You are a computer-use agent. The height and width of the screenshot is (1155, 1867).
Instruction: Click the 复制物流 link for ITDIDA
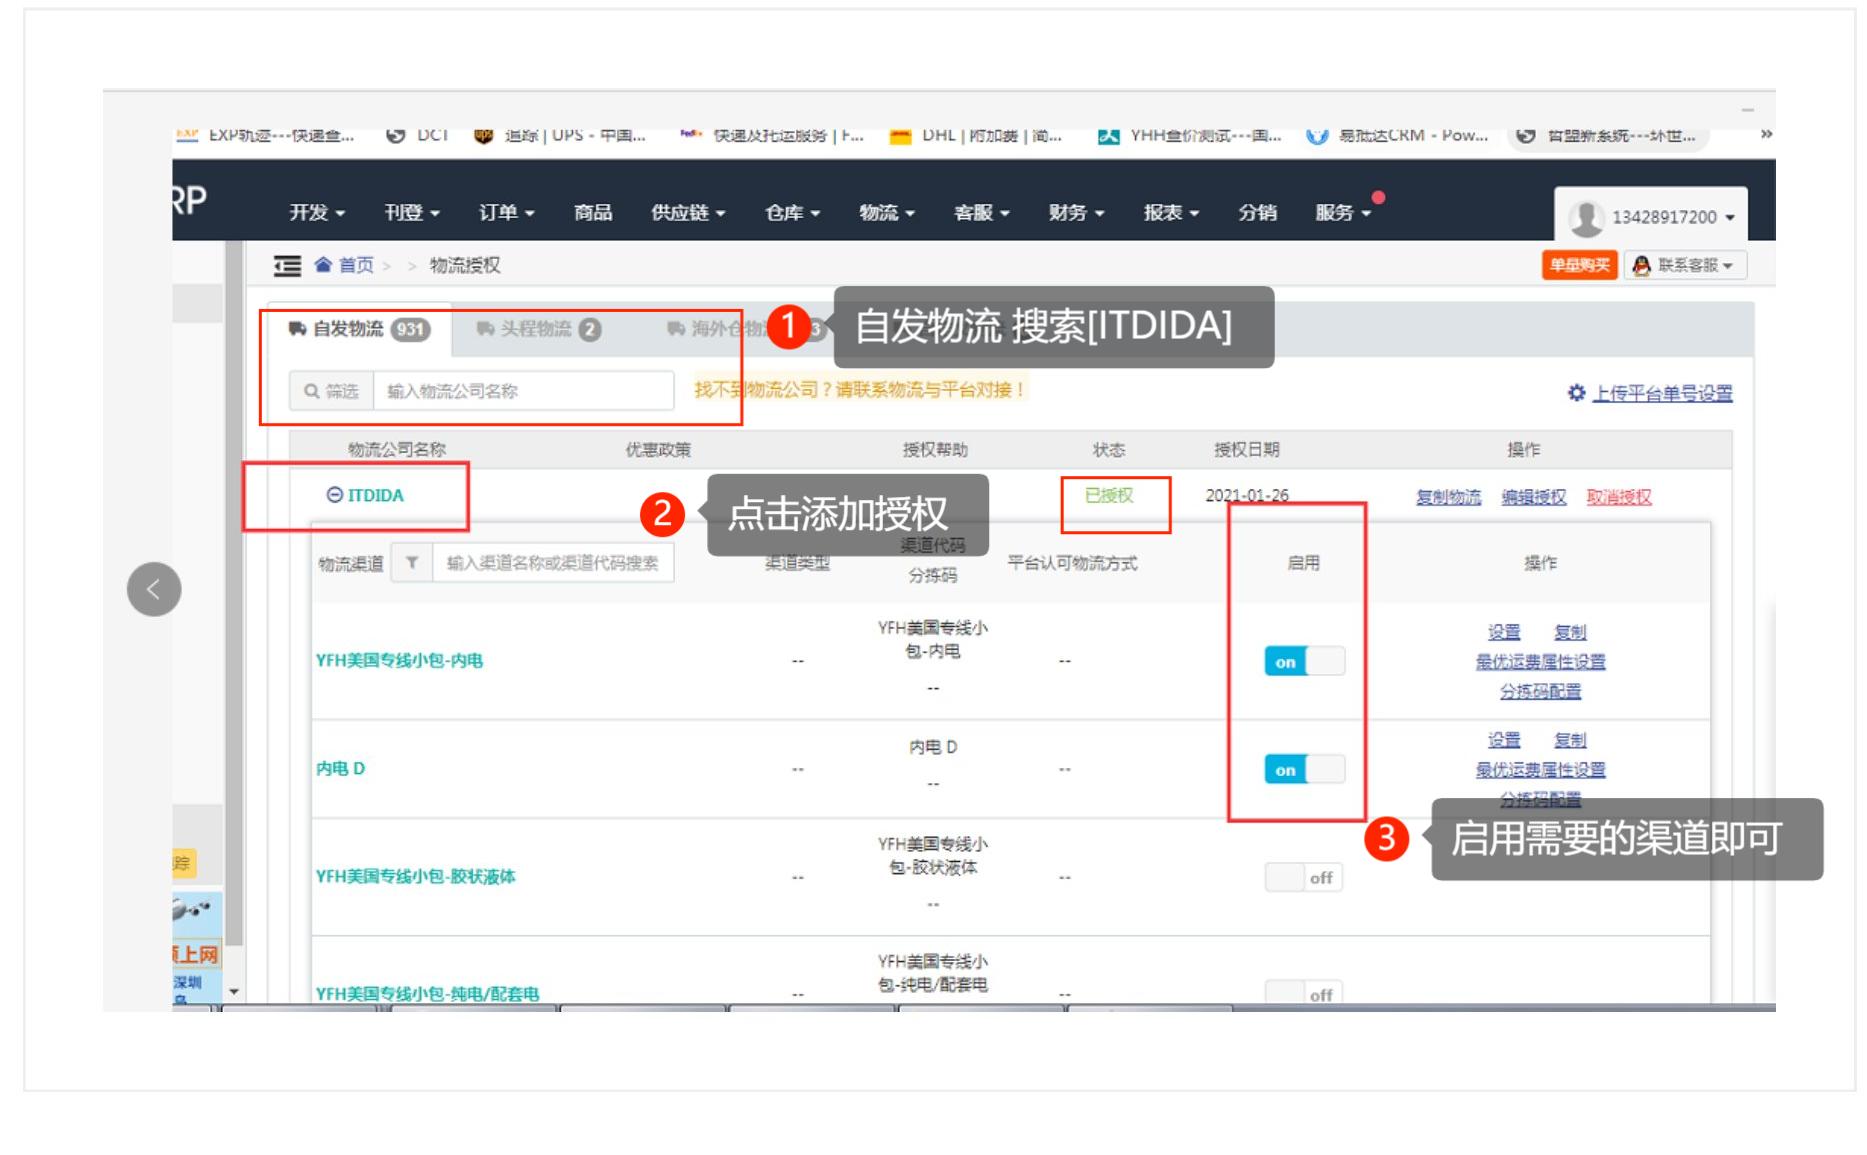pos(1448,497)
